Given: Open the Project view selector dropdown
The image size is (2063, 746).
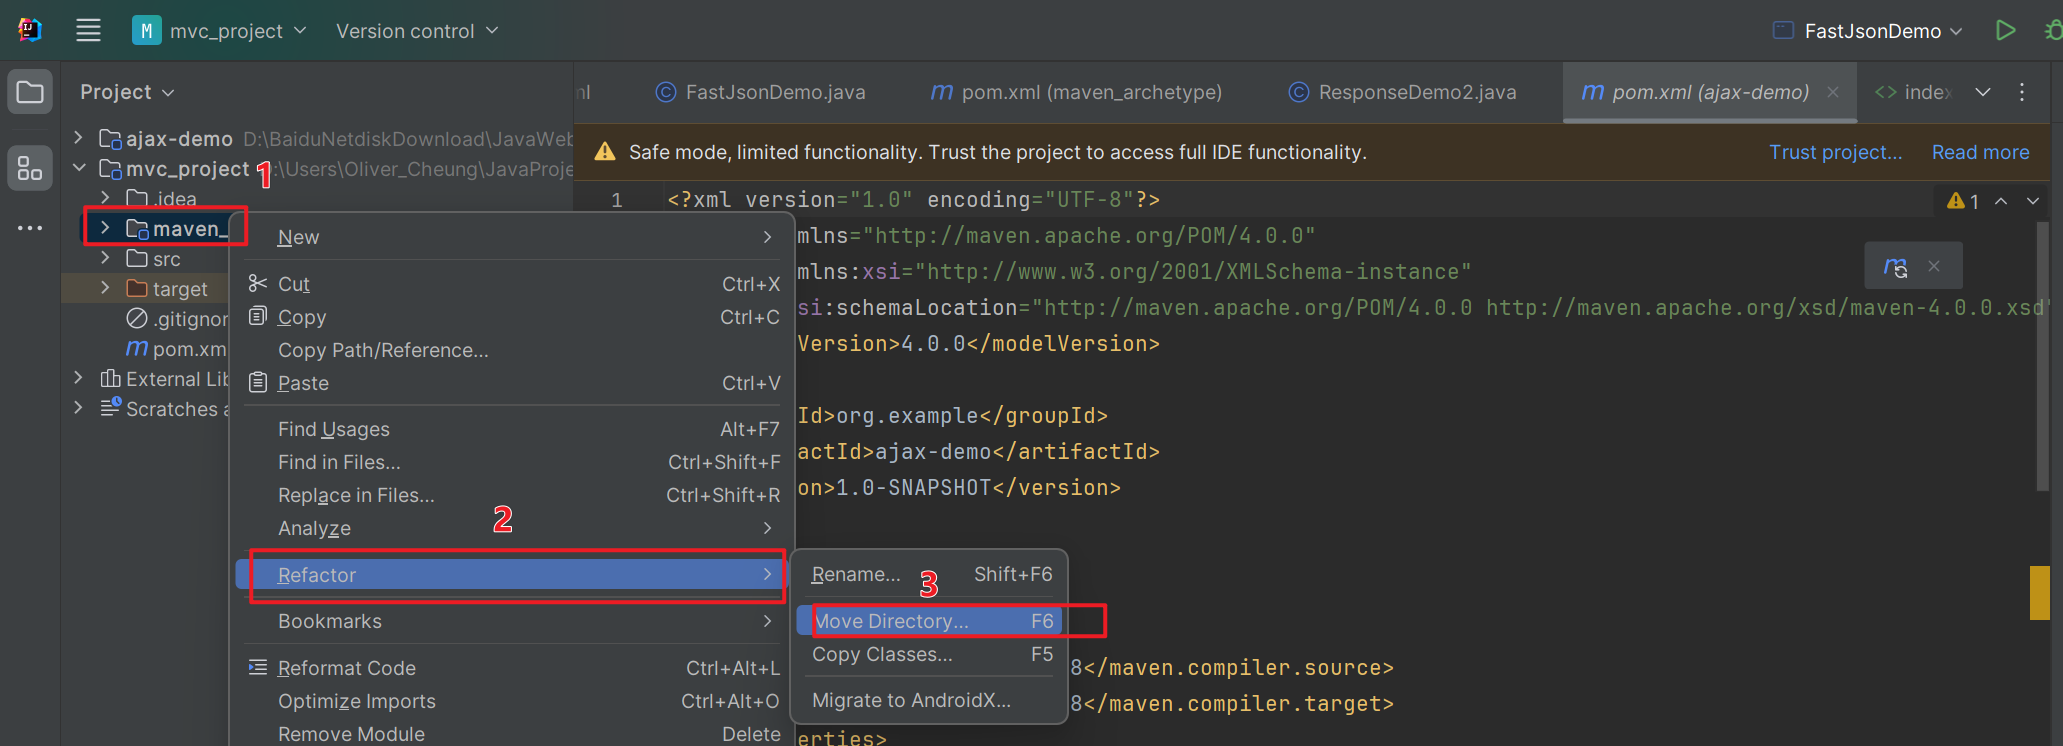Looking at the screenshot, I should coord(127,92).
